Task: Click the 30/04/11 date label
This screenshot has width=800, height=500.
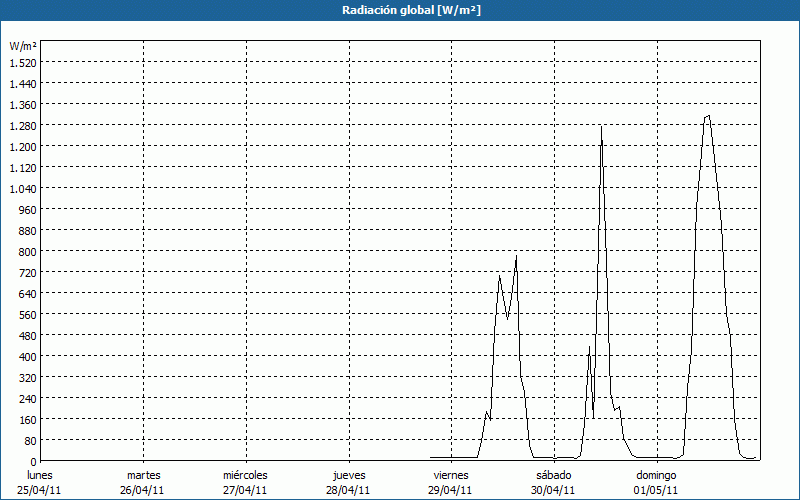Action: 553,490
